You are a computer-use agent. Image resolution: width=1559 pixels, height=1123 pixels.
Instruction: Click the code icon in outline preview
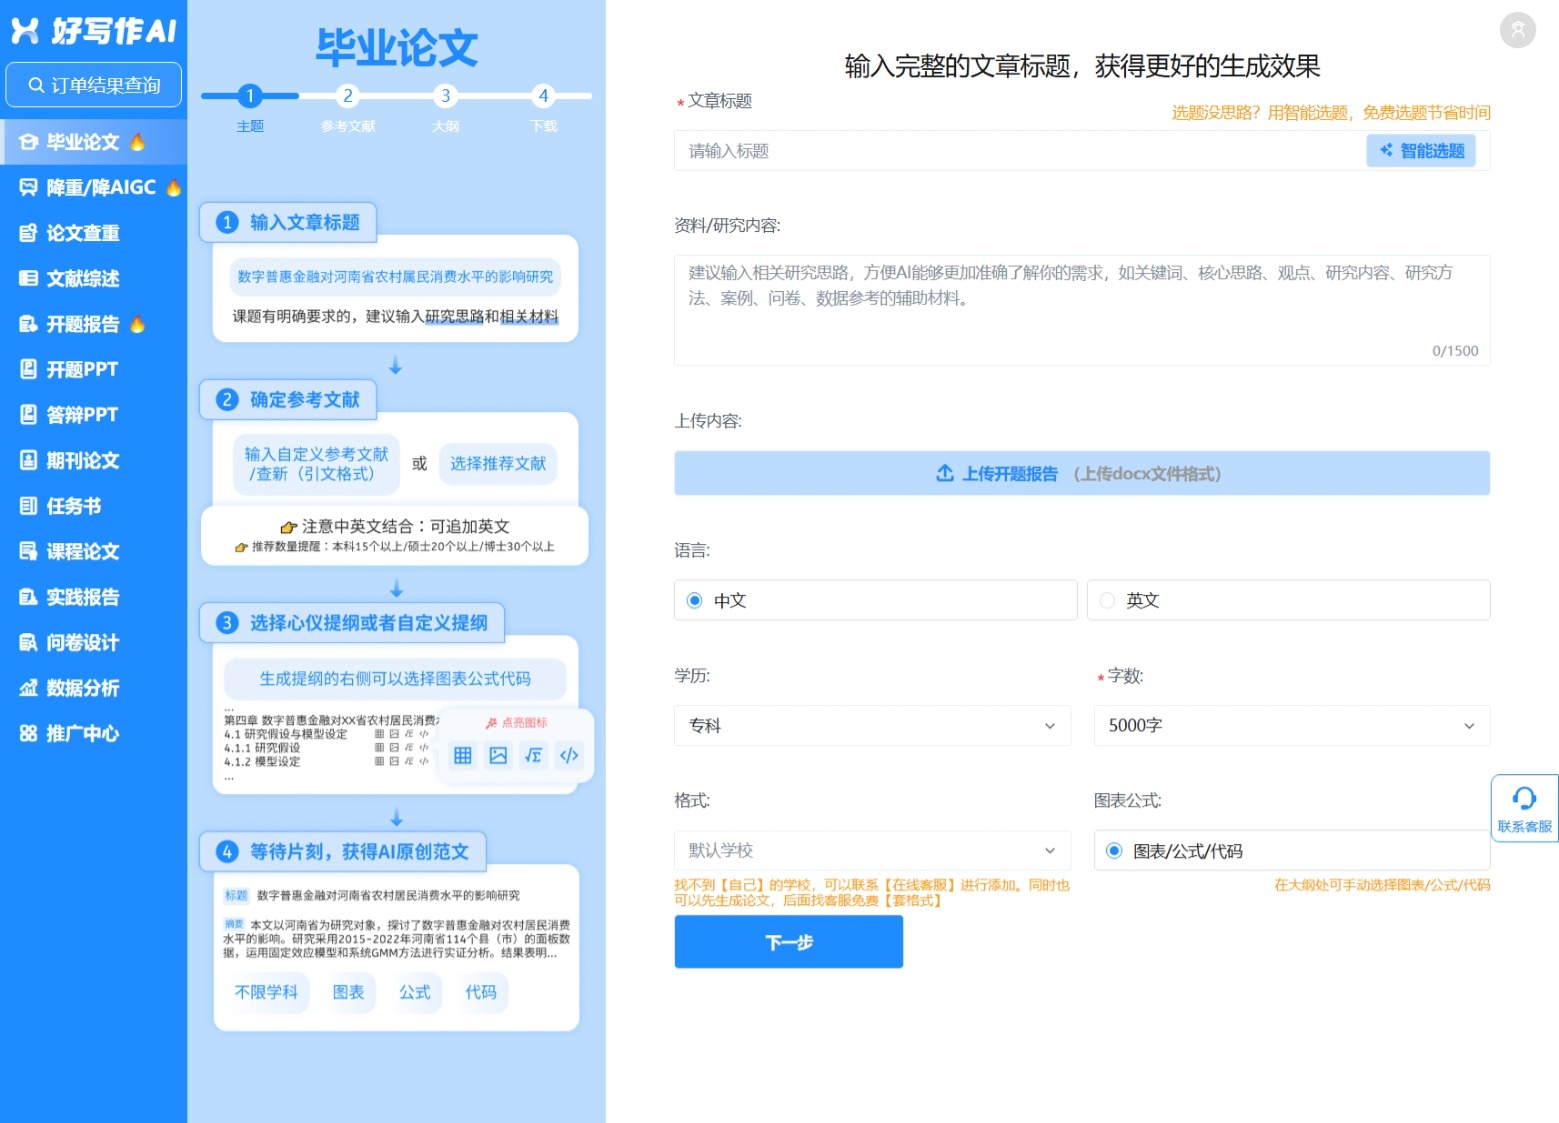click(569, 755)
